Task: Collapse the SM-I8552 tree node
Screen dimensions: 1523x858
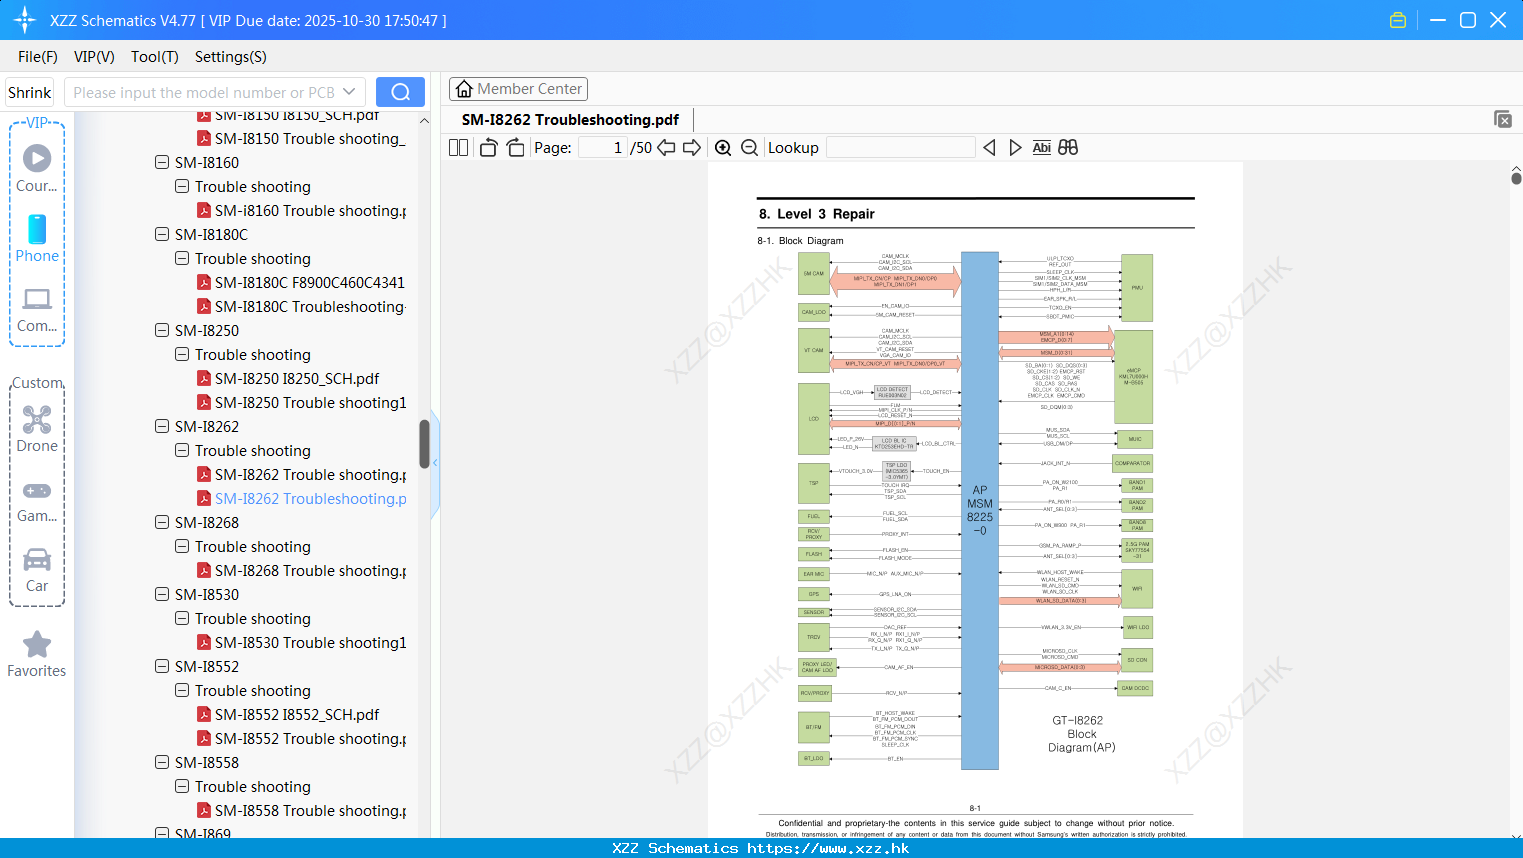Action: [x=162, y=666]
